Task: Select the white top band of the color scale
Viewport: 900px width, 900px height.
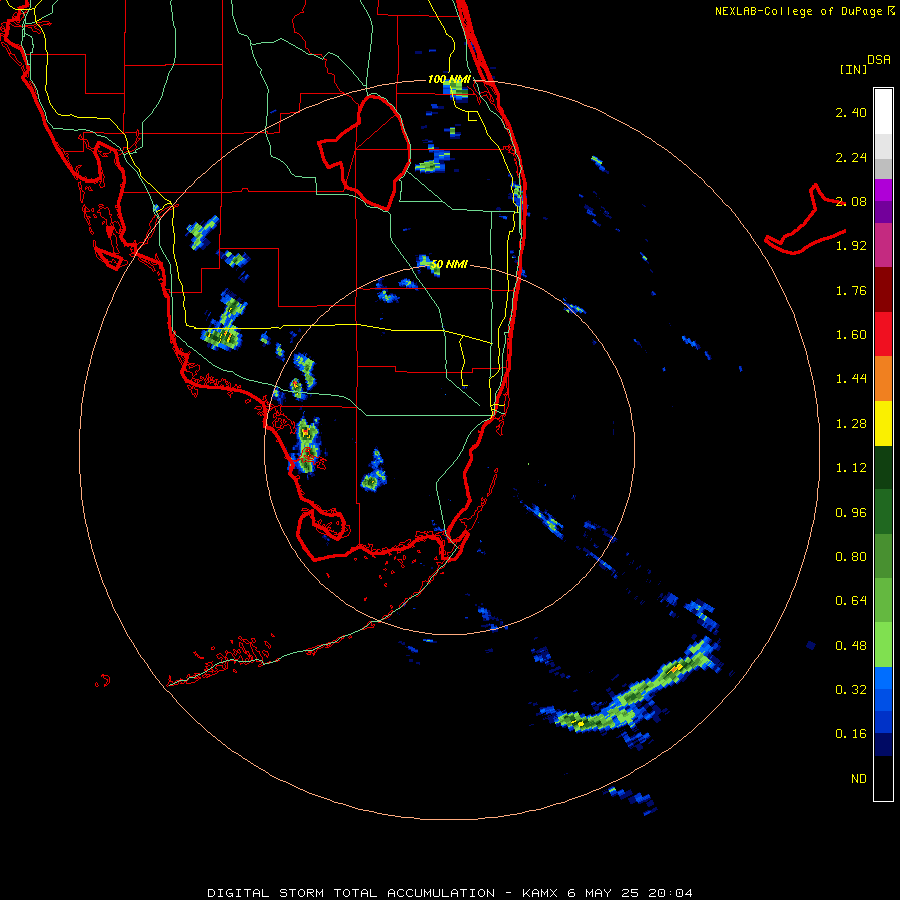Action: [883, 112]
